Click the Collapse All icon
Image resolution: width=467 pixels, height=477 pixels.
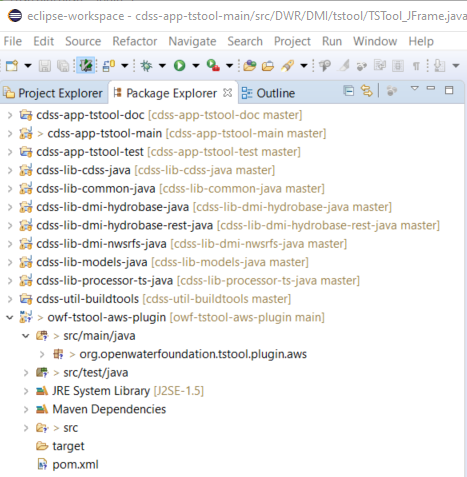point(348,91)
